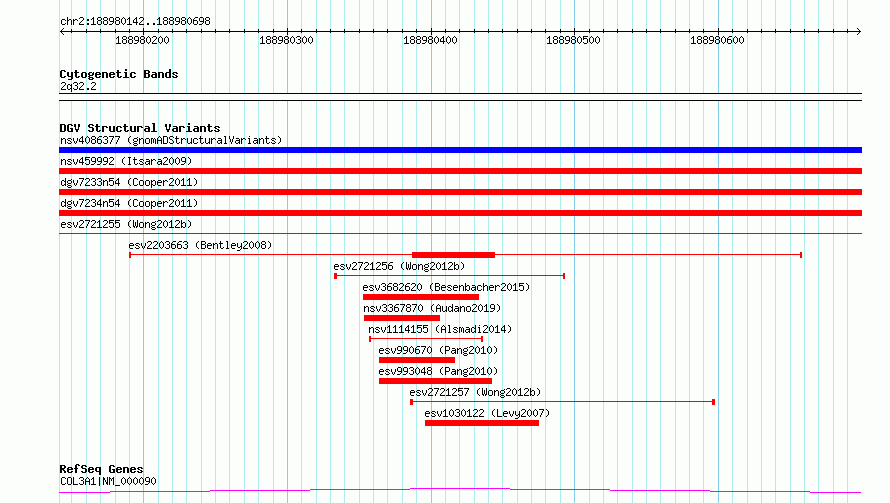Open esv993048 (Pang2010) label
This screenshot has height=503, width=890.
pos(438,371)
